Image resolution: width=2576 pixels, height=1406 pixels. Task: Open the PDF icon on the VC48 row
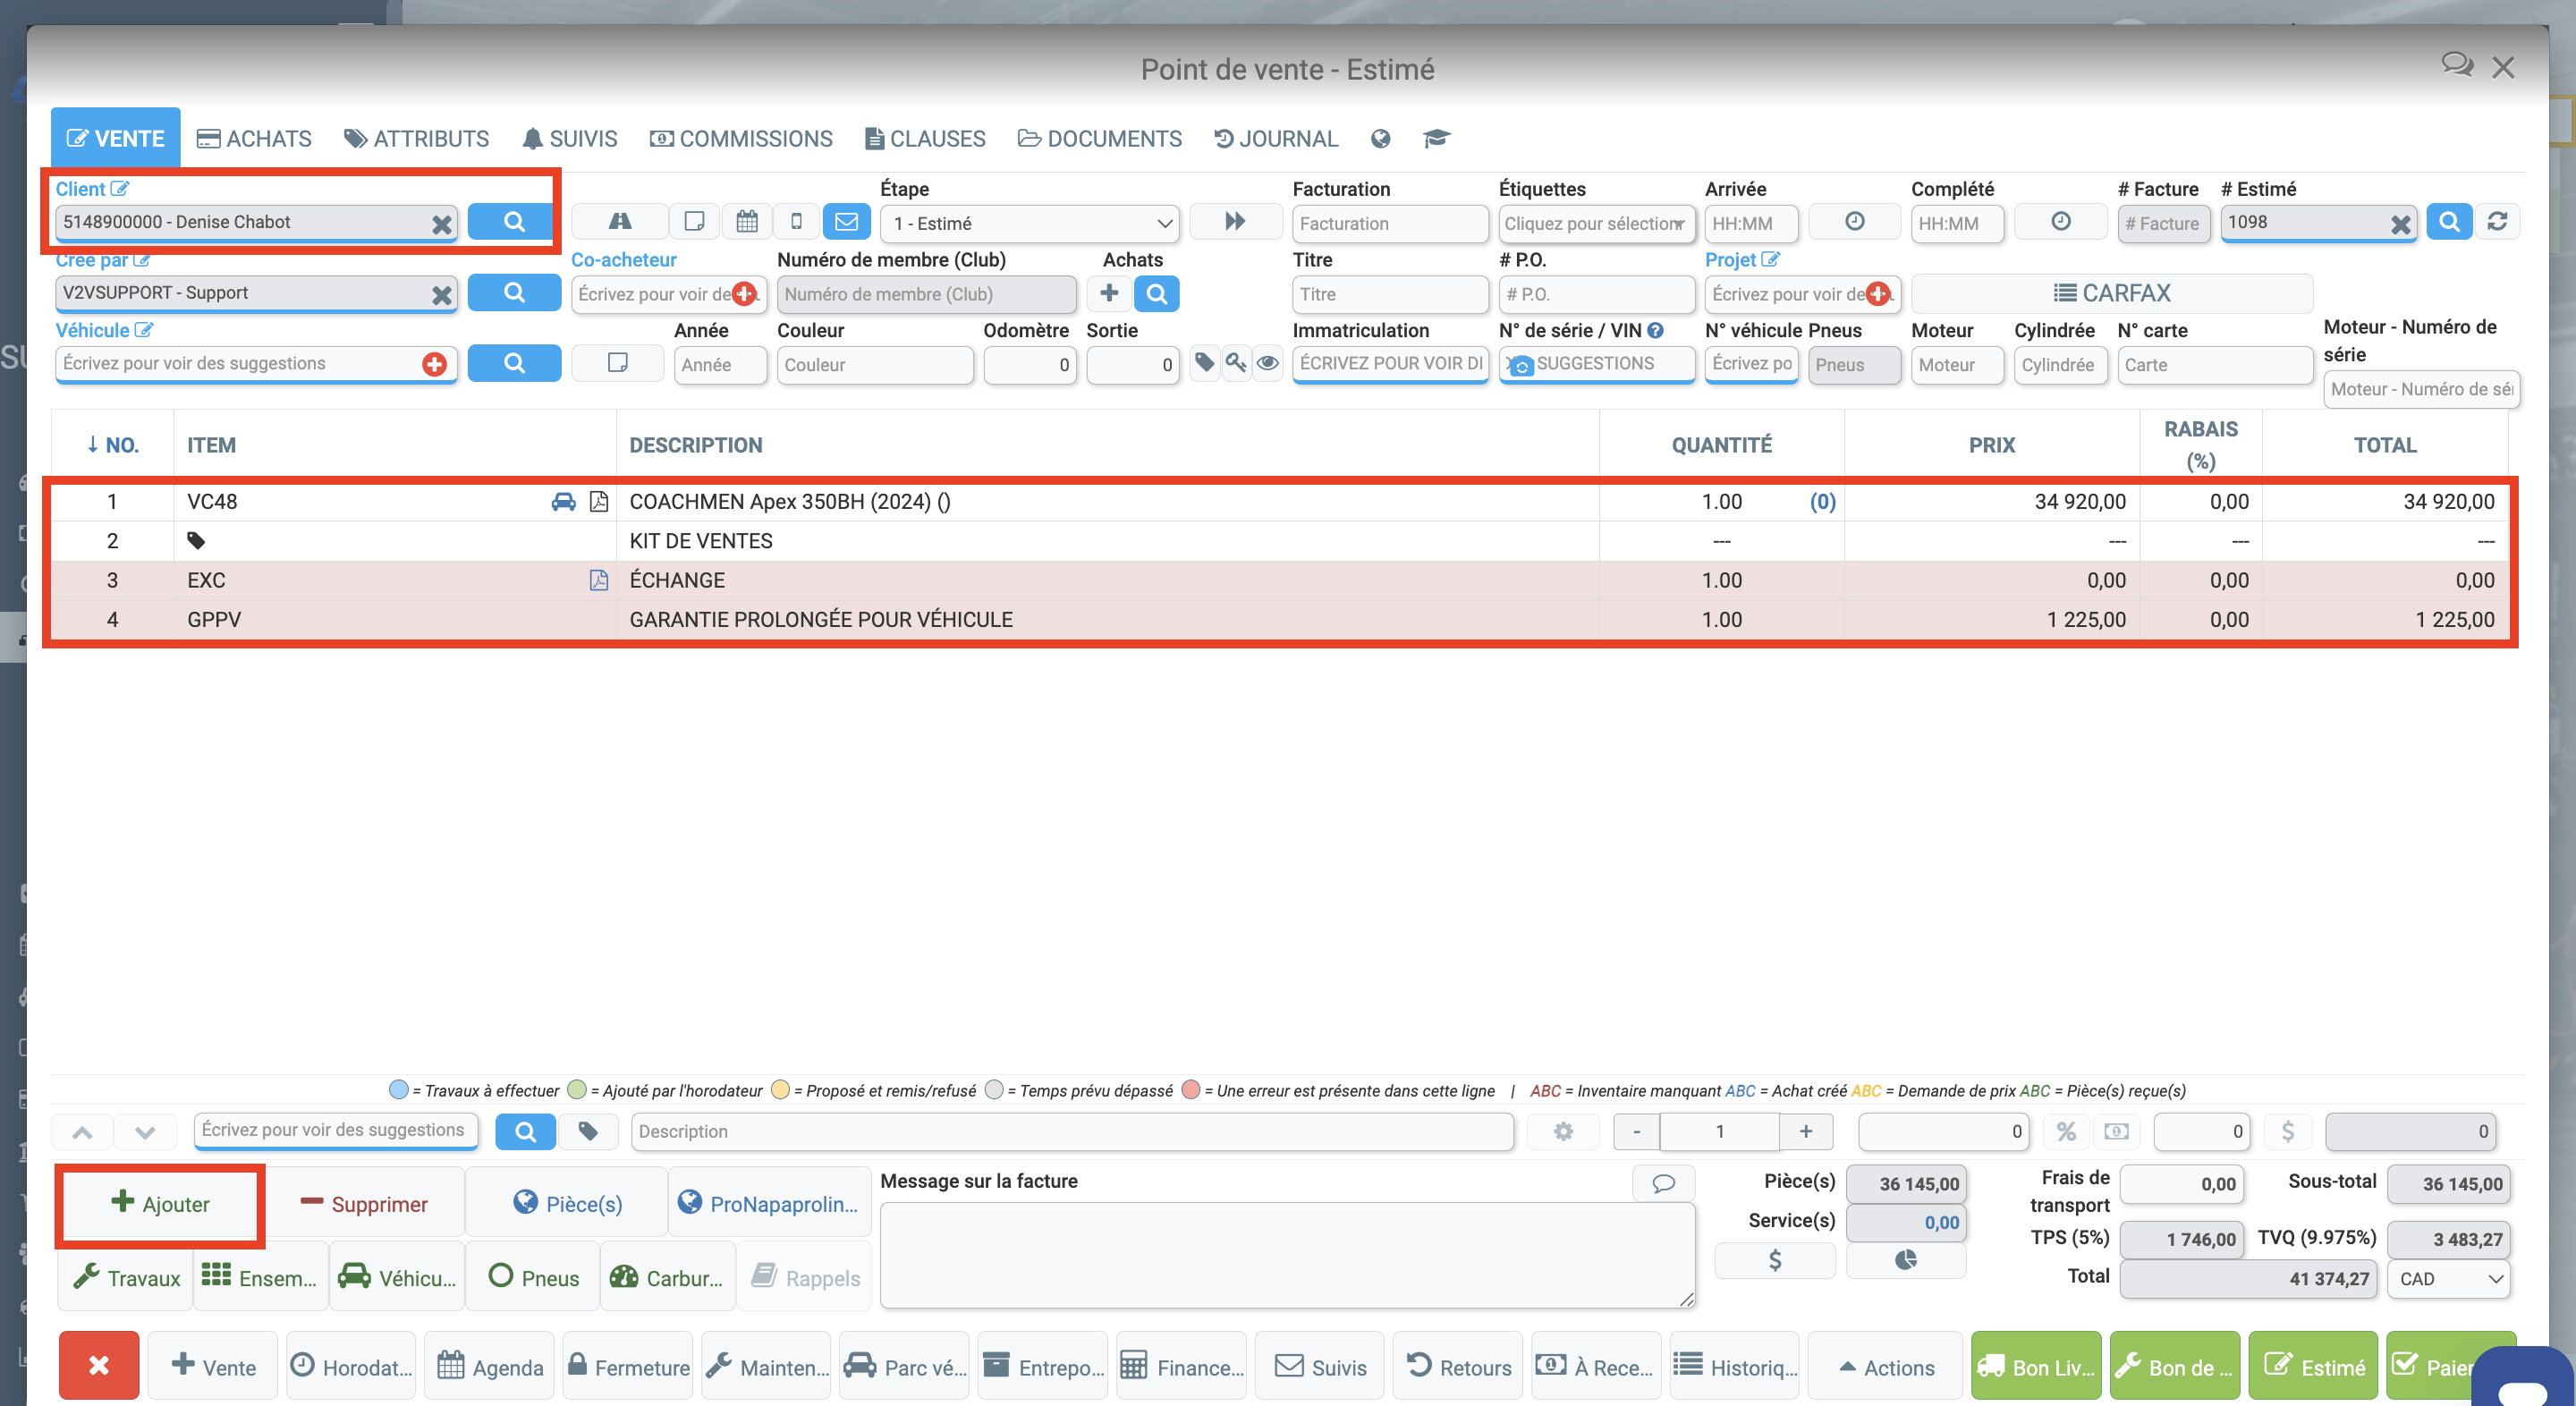click(x=598, y=501)
